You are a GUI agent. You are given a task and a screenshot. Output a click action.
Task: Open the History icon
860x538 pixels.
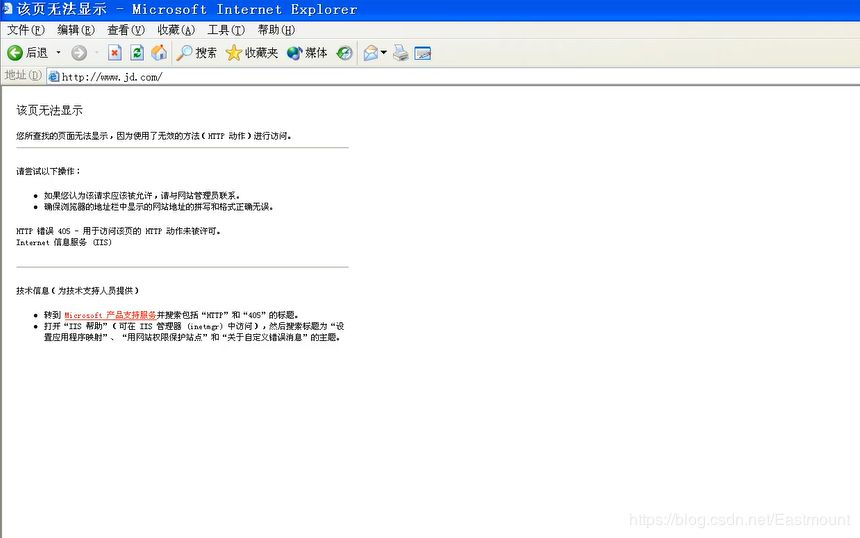(x=344, y=53)
